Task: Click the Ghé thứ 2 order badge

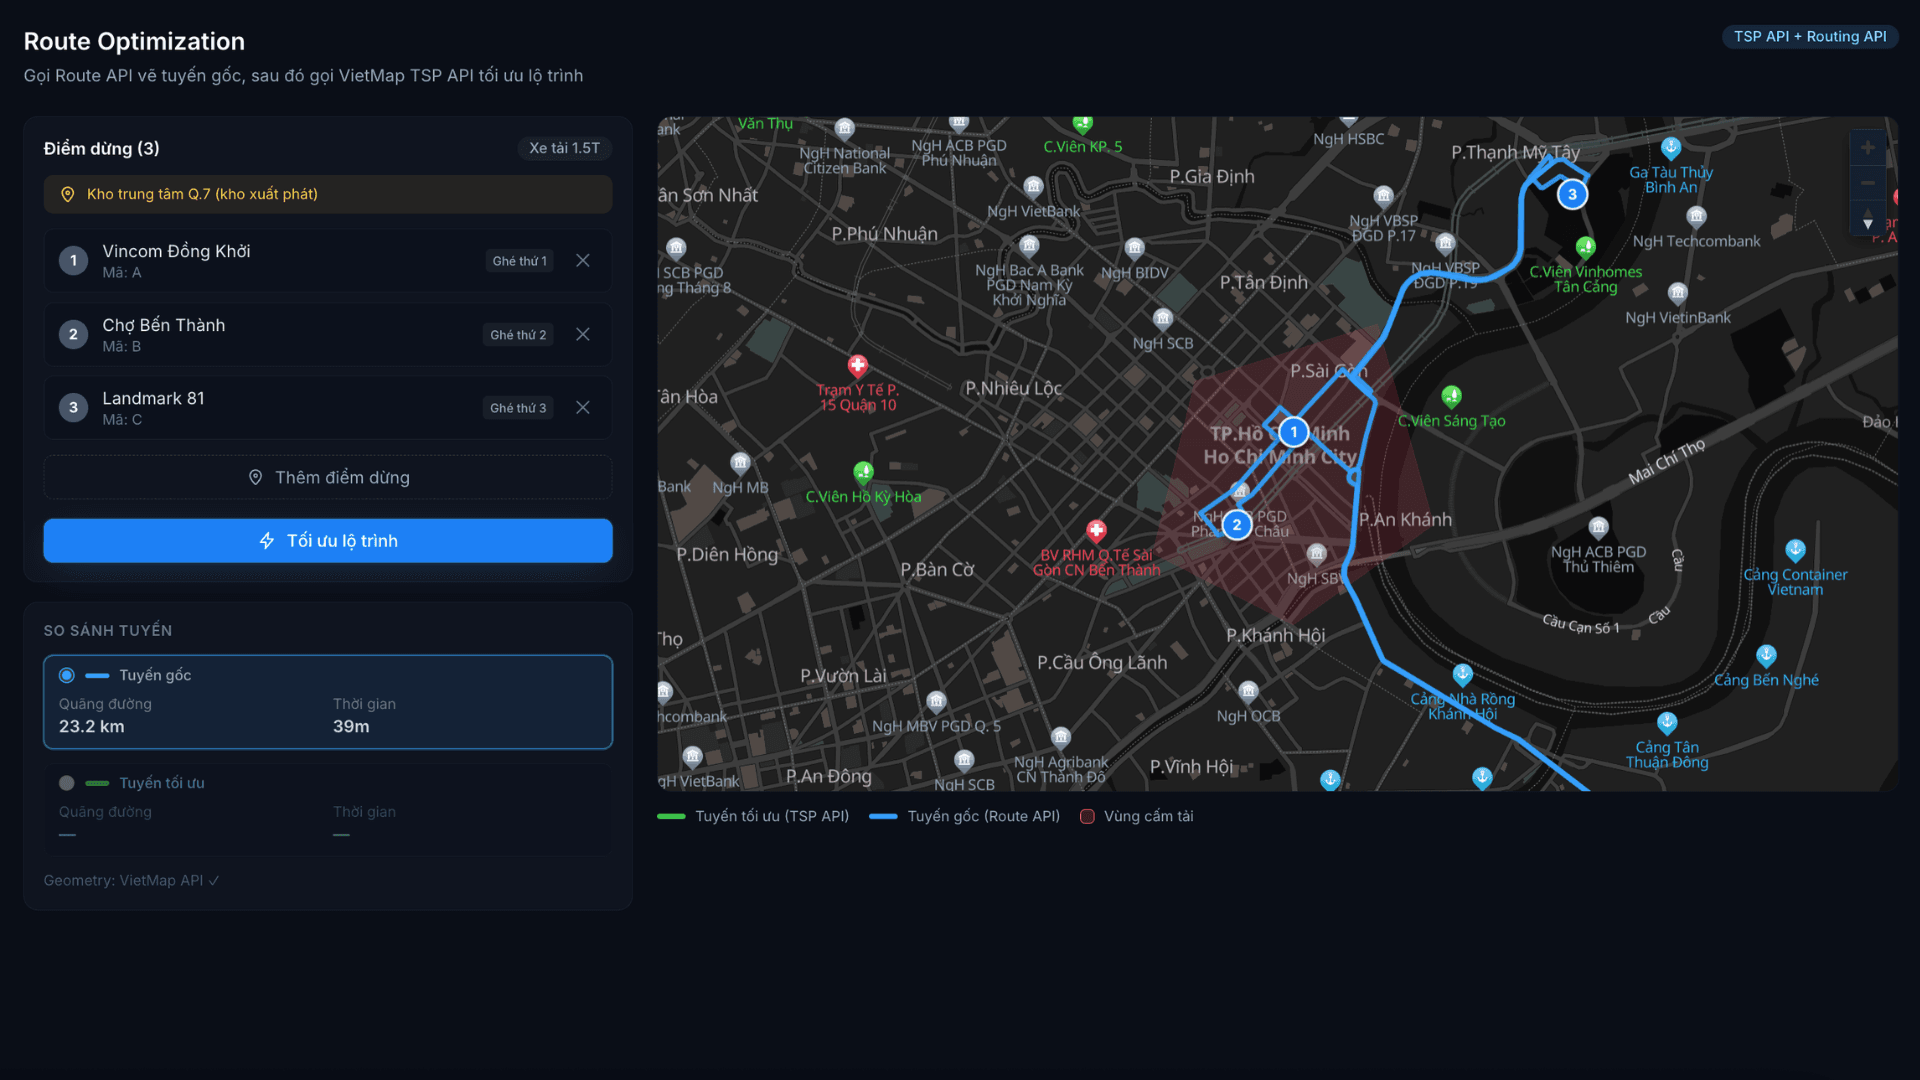Action: (x=519, y=335)
